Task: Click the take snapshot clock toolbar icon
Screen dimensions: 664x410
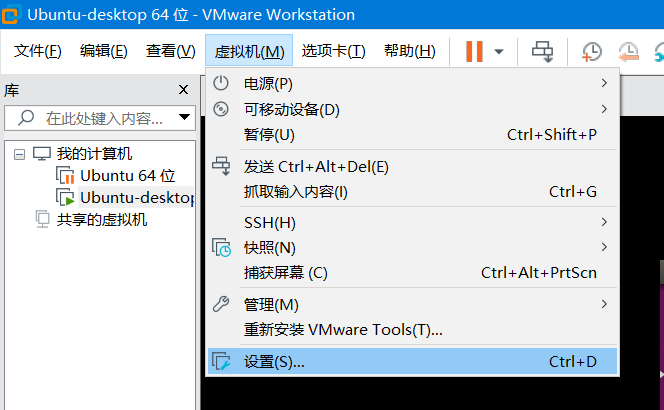Action: coord(592,52)
